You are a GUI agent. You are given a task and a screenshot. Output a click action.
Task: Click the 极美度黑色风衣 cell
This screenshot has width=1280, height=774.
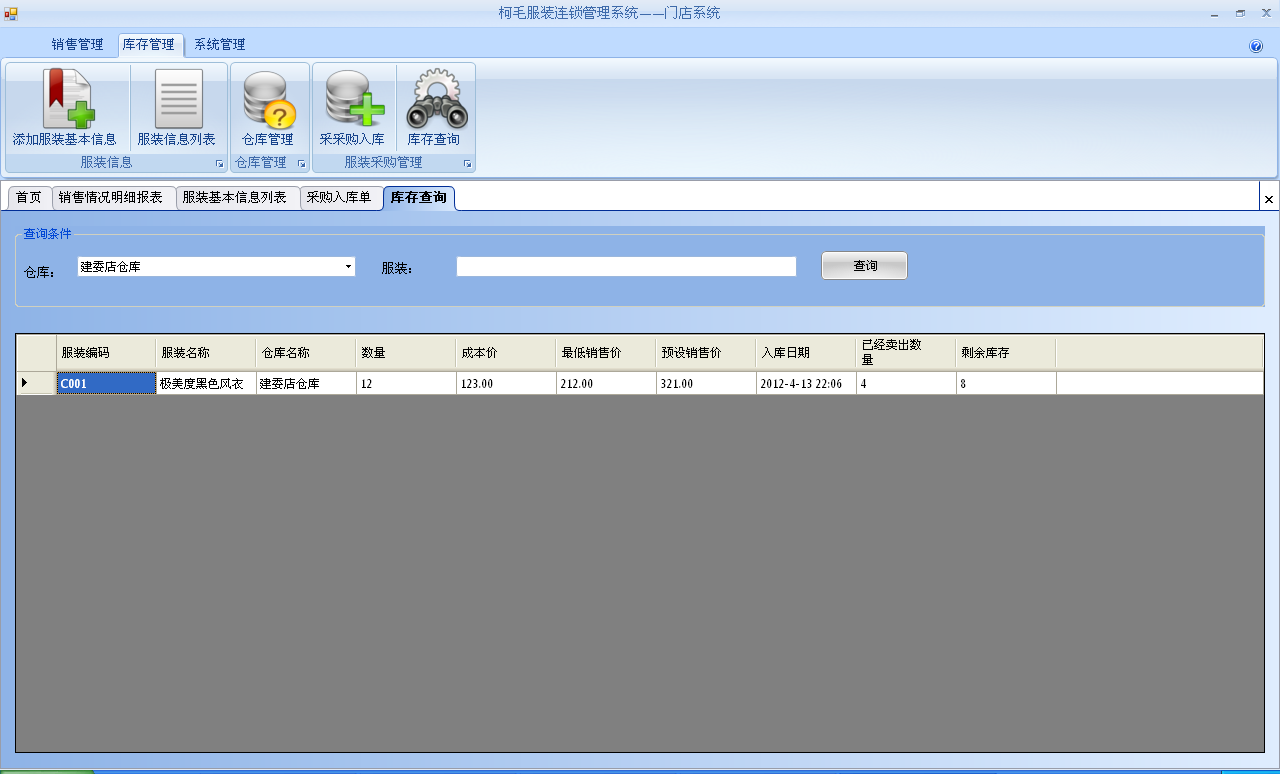[206, 383]
